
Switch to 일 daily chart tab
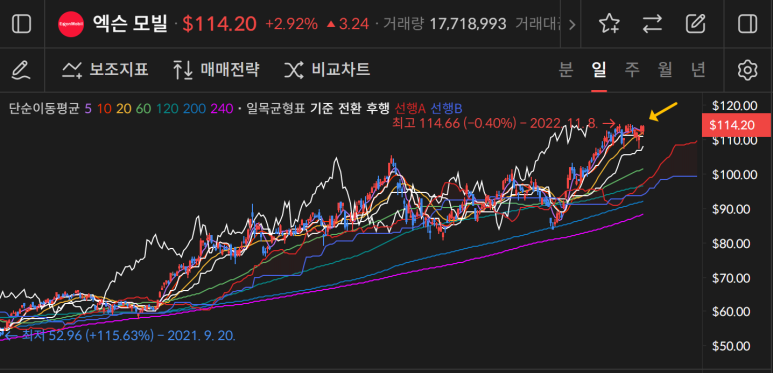click(x=599, y=70)
